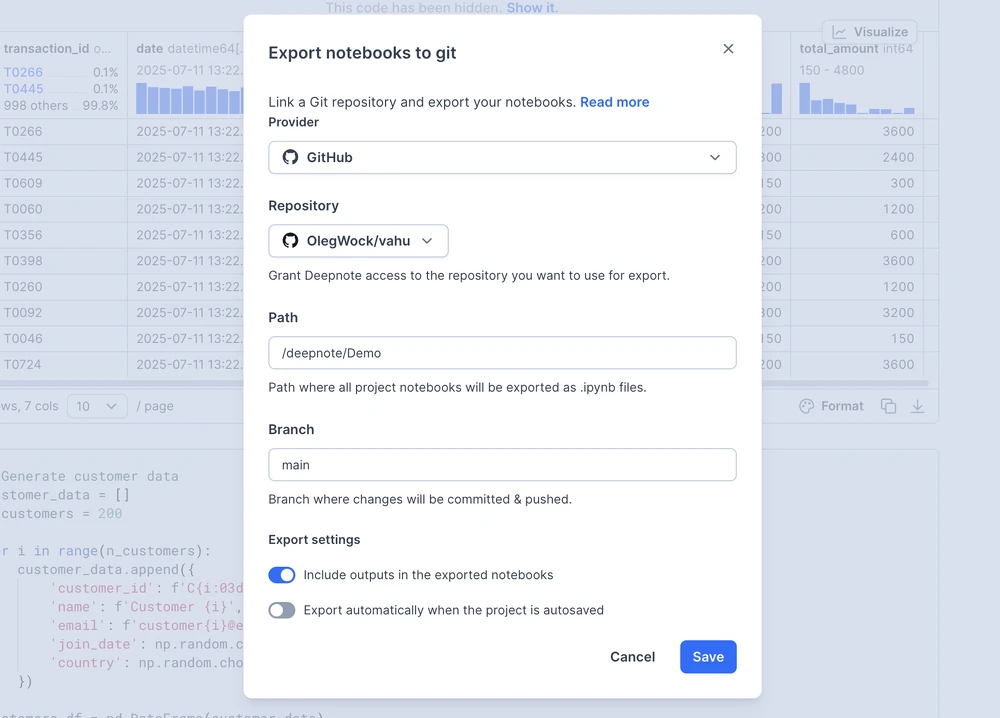Toggle Include outputs in the exported notebooks
Image resolution: width=1000 pixels, height=718 pixels.
click(282, 575)
